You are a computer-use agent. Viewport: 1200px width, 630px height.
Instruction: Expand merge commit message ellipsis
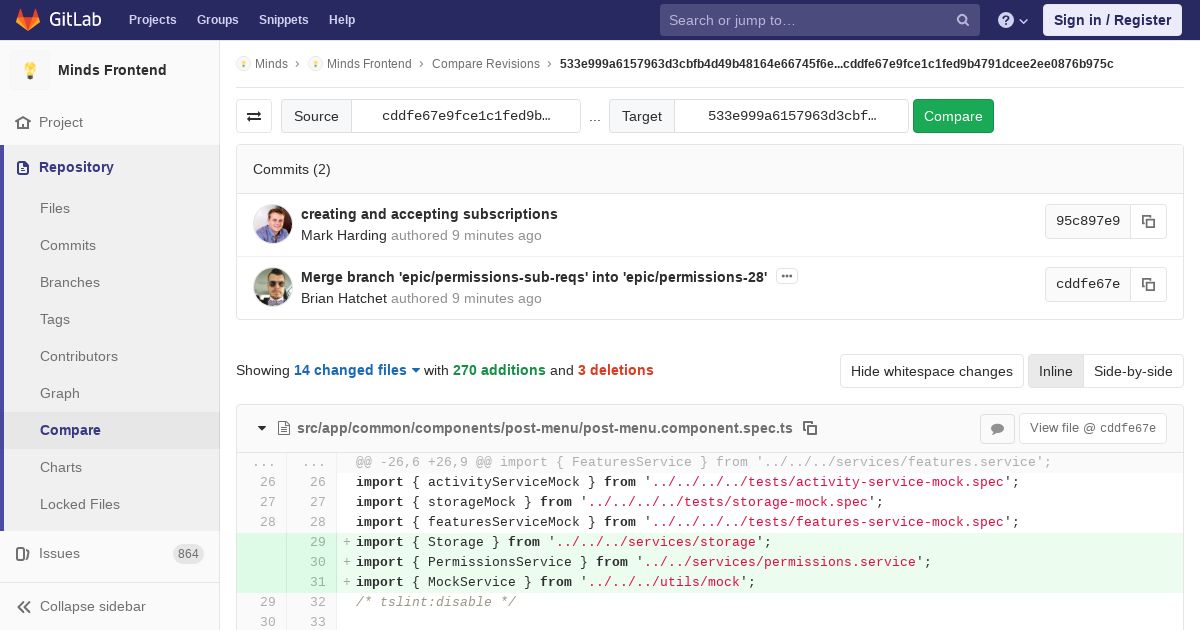pyautogui.click(x=787, y=276)
